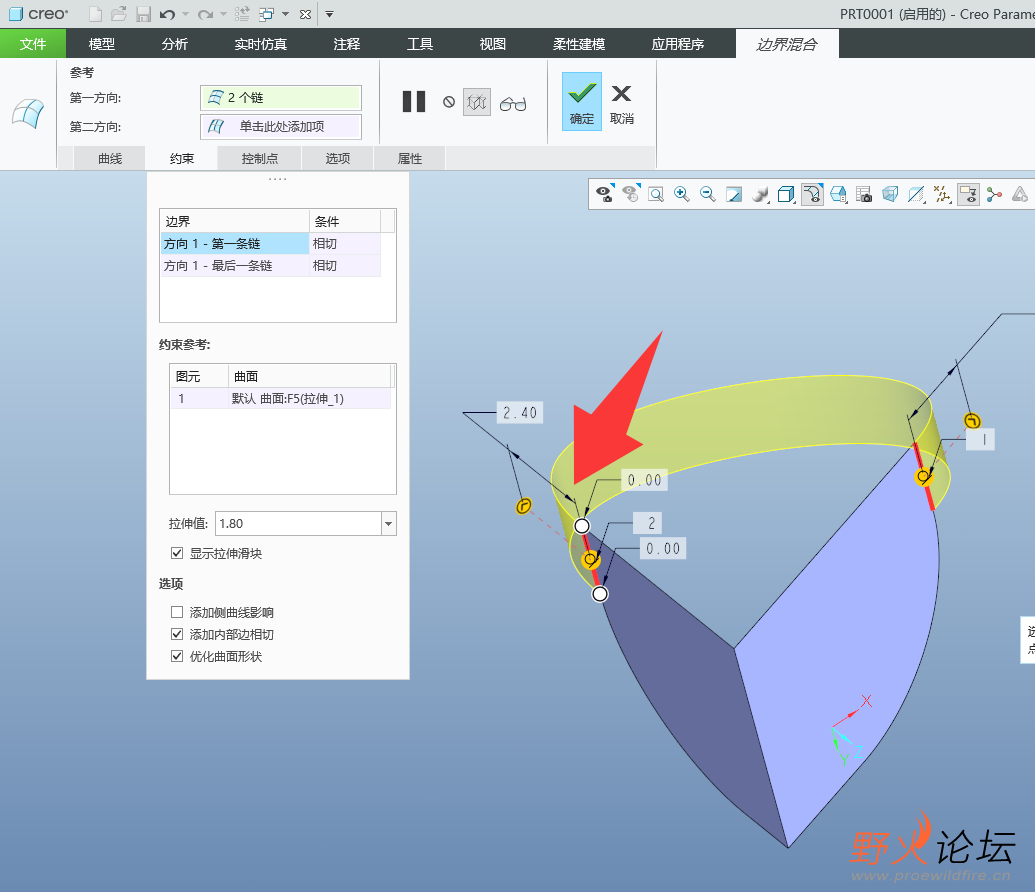Switch to the 视图 ribbon tab
The image size is (1035, 892).
(492, 44)
